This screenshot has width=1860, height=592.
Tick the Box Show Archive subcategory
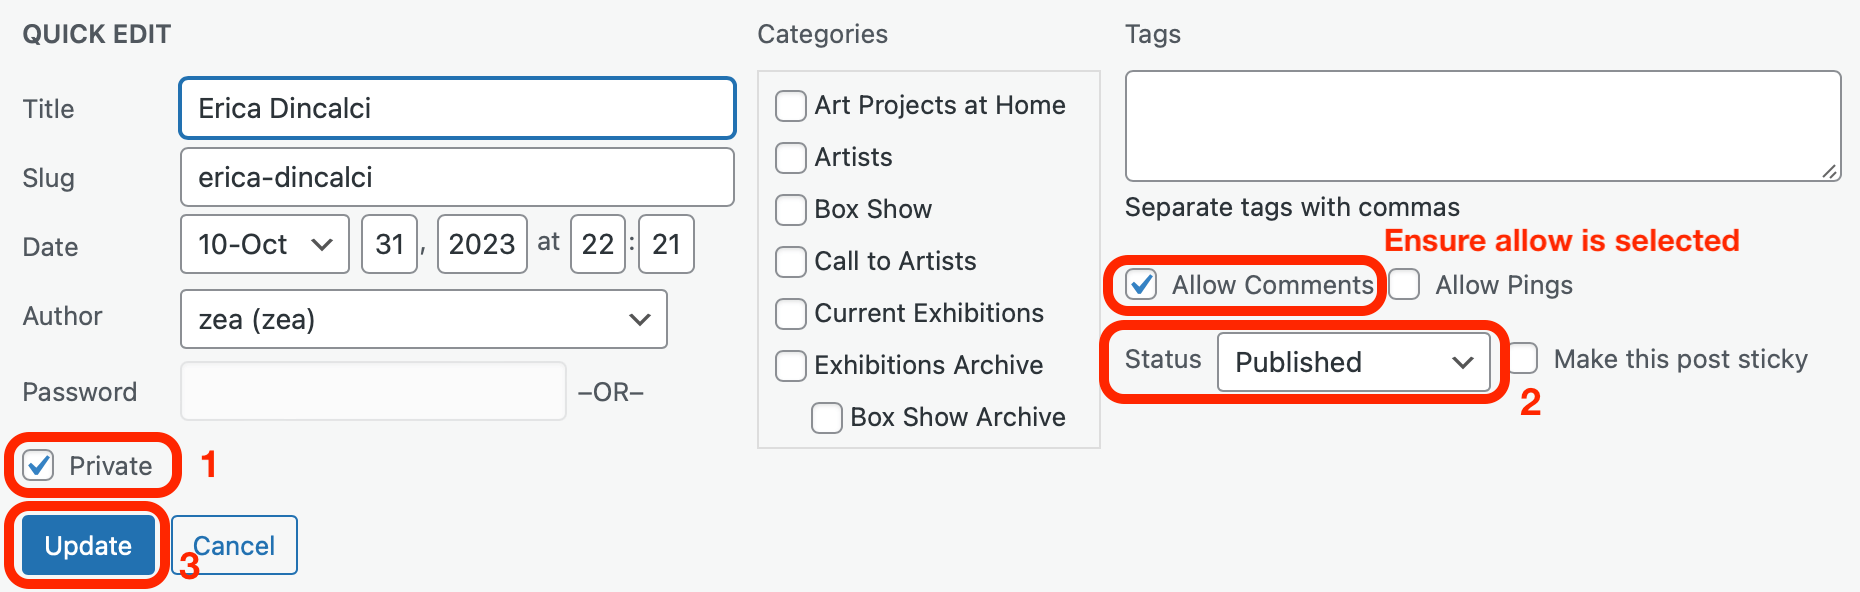click(827, 418)
